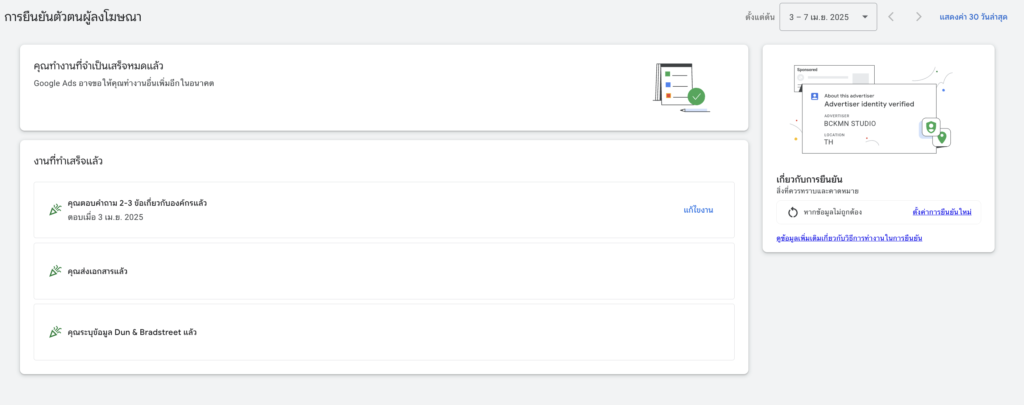Select the คุณส่งเอกสารแล้ว completed task row
Image resolution: width=1024 pixels, height=405 pixels.
point(384,271)
